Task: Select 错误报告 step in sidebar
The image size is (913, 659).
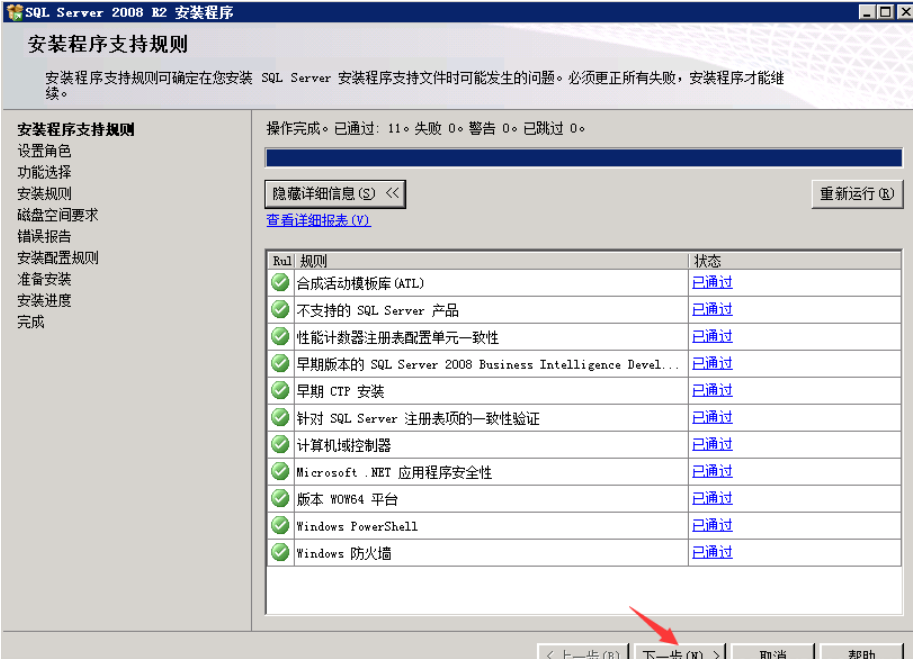Action: [44, 236]
